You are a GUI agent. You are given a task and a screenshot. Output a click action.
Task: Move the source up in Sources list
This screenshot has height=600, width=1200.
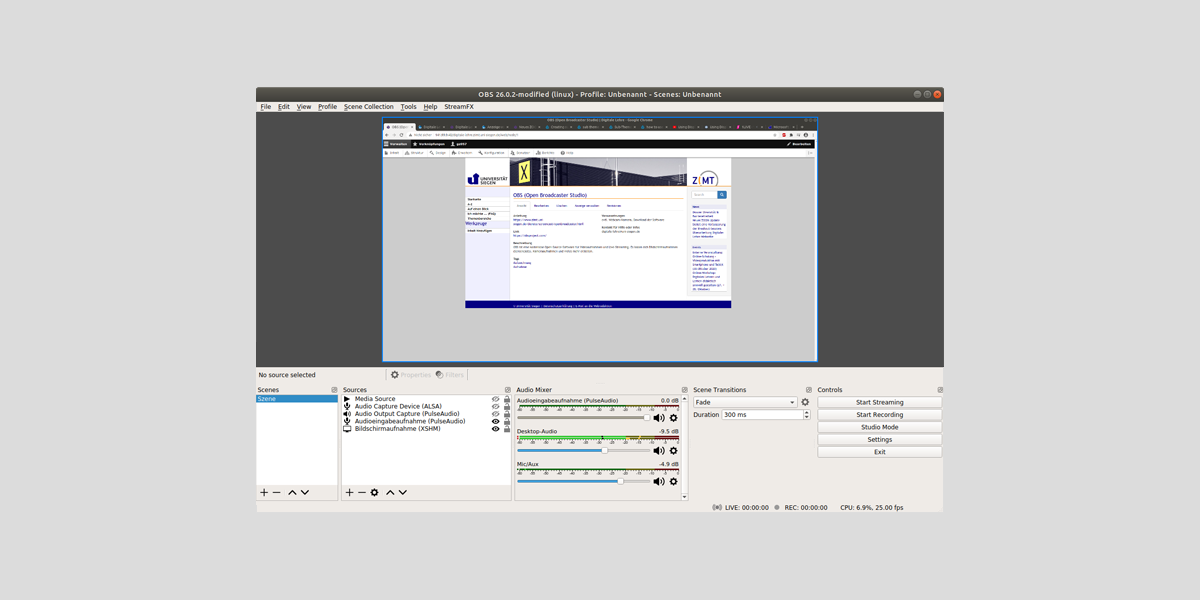[390, 492]
